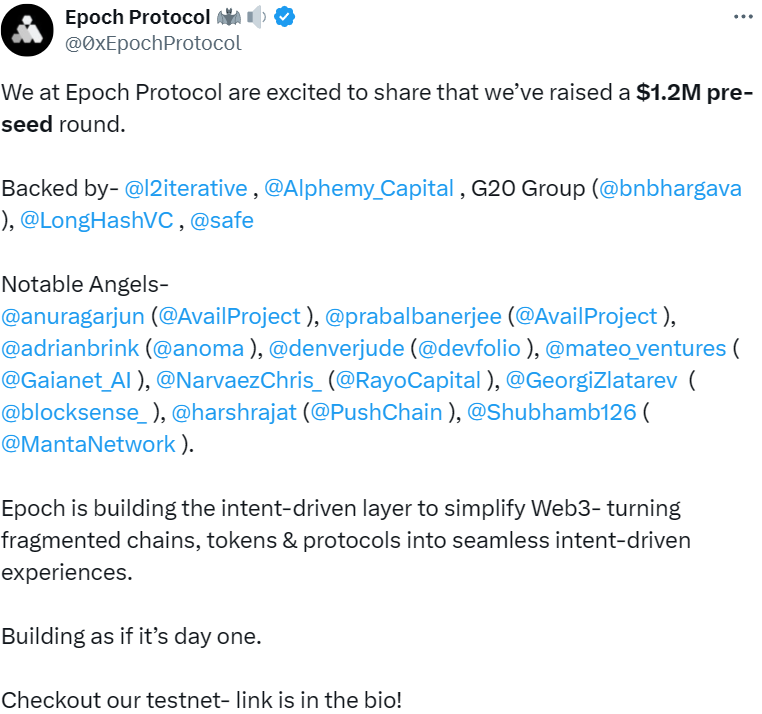Open the Epoch Protocol display name
This screenshot has width=762, height=714.
(137, 17)
